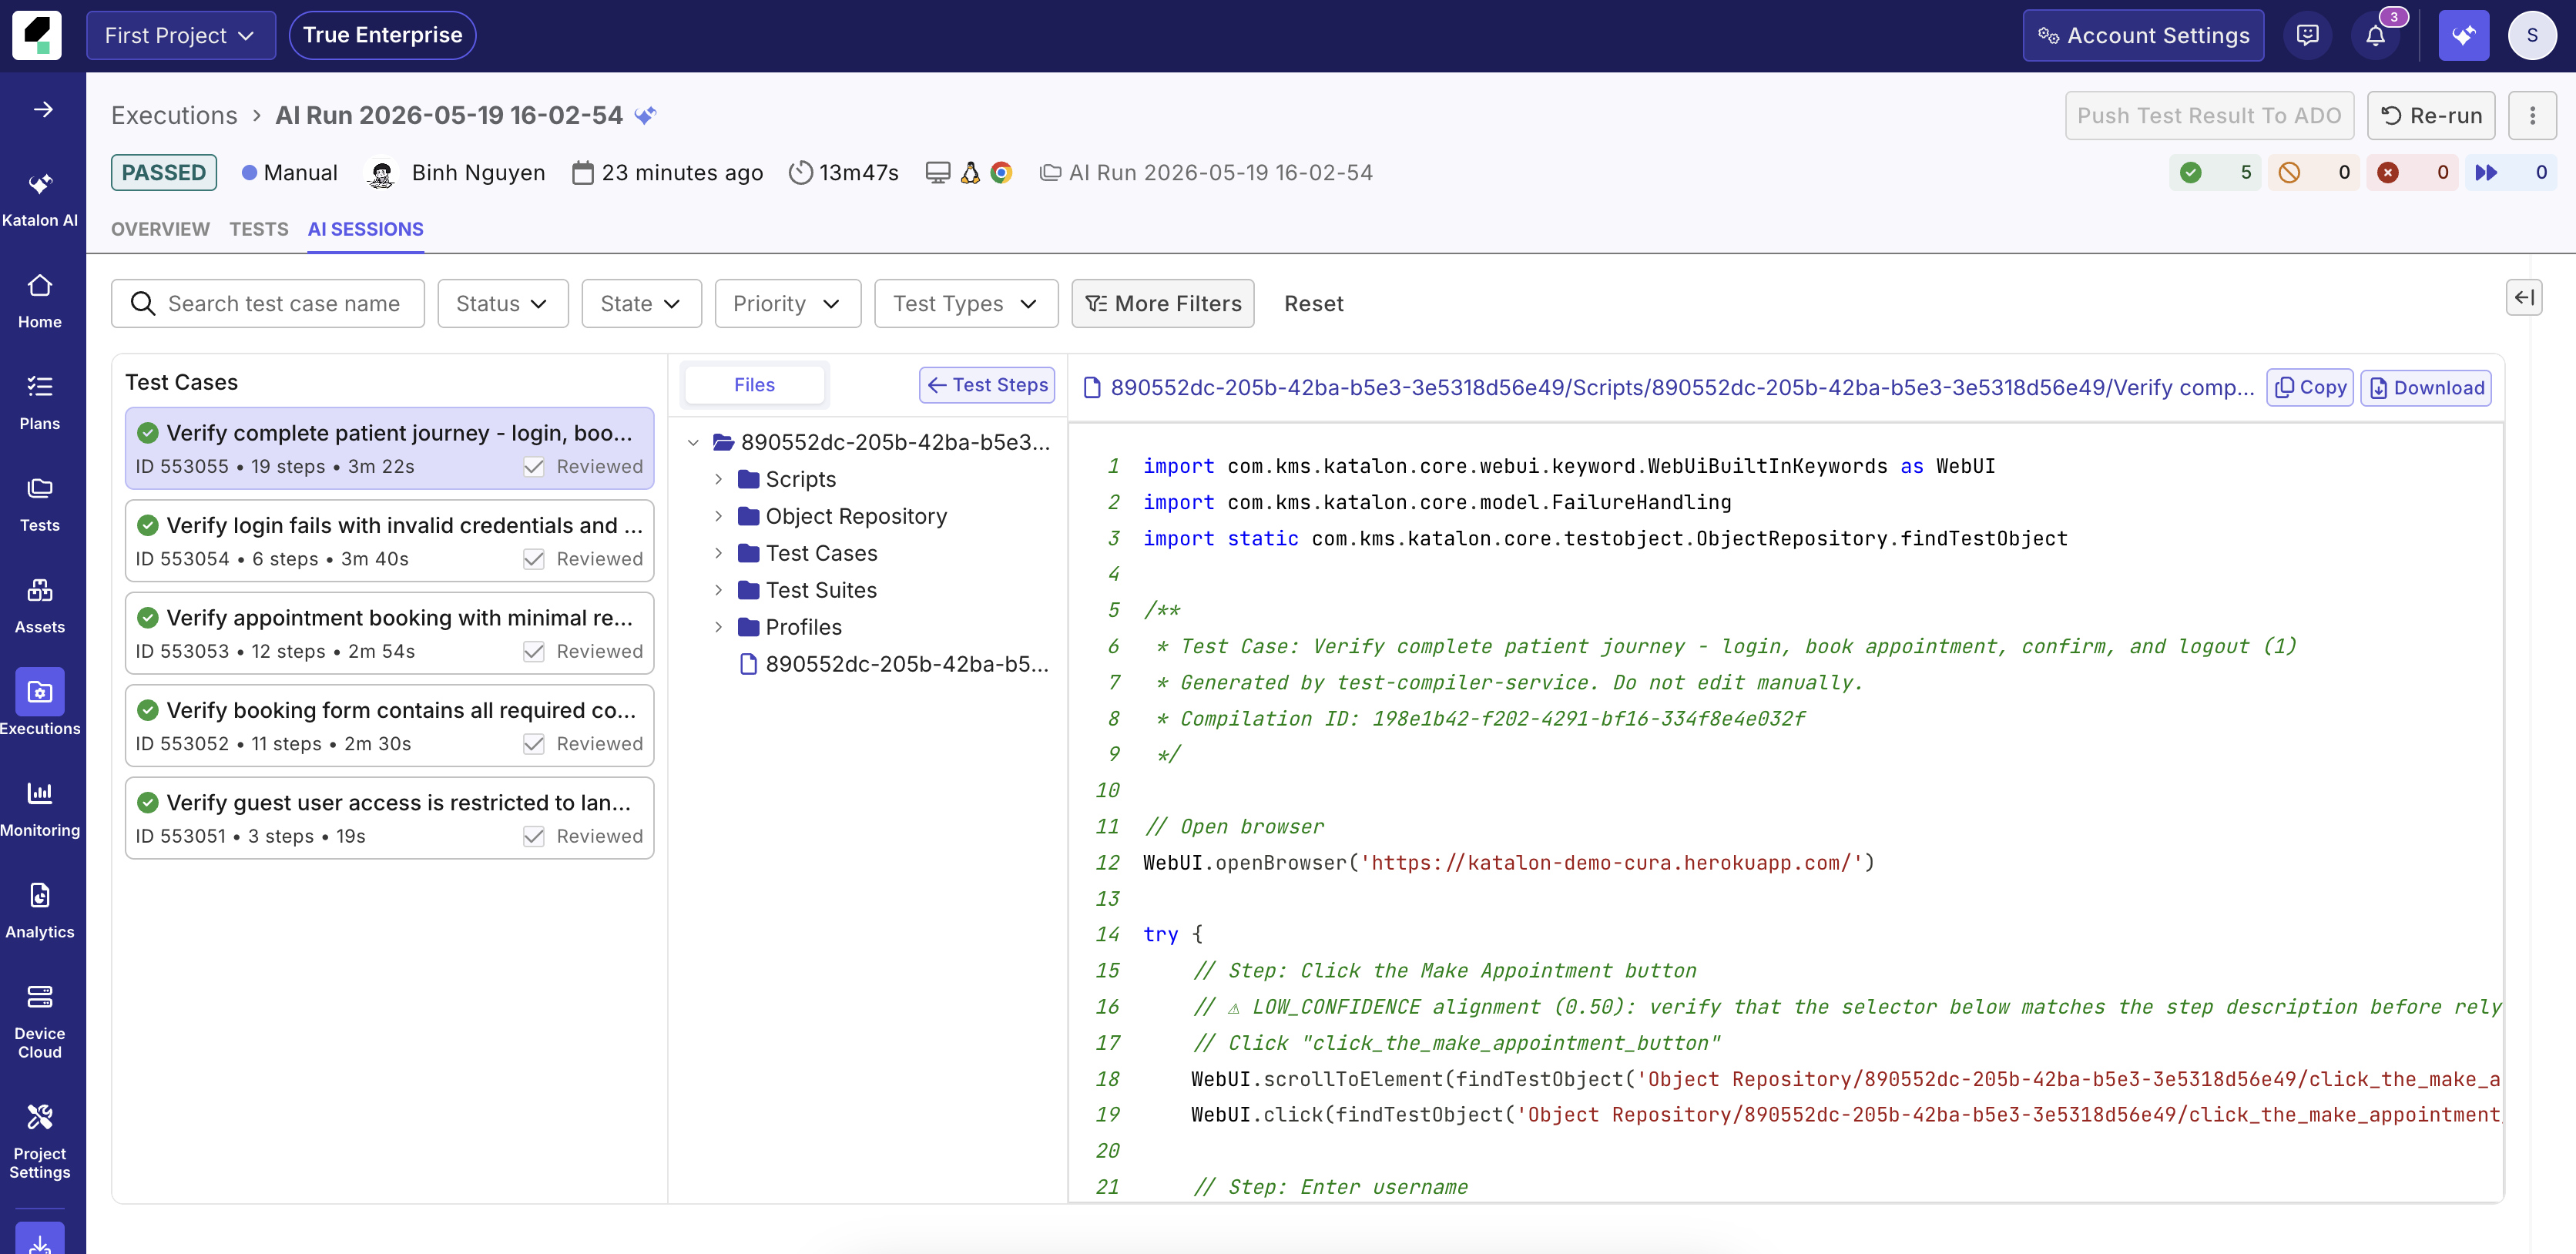Expand the Scripts folder
The width and height of the screenshot is (2576, 1254).
point(718,480)
